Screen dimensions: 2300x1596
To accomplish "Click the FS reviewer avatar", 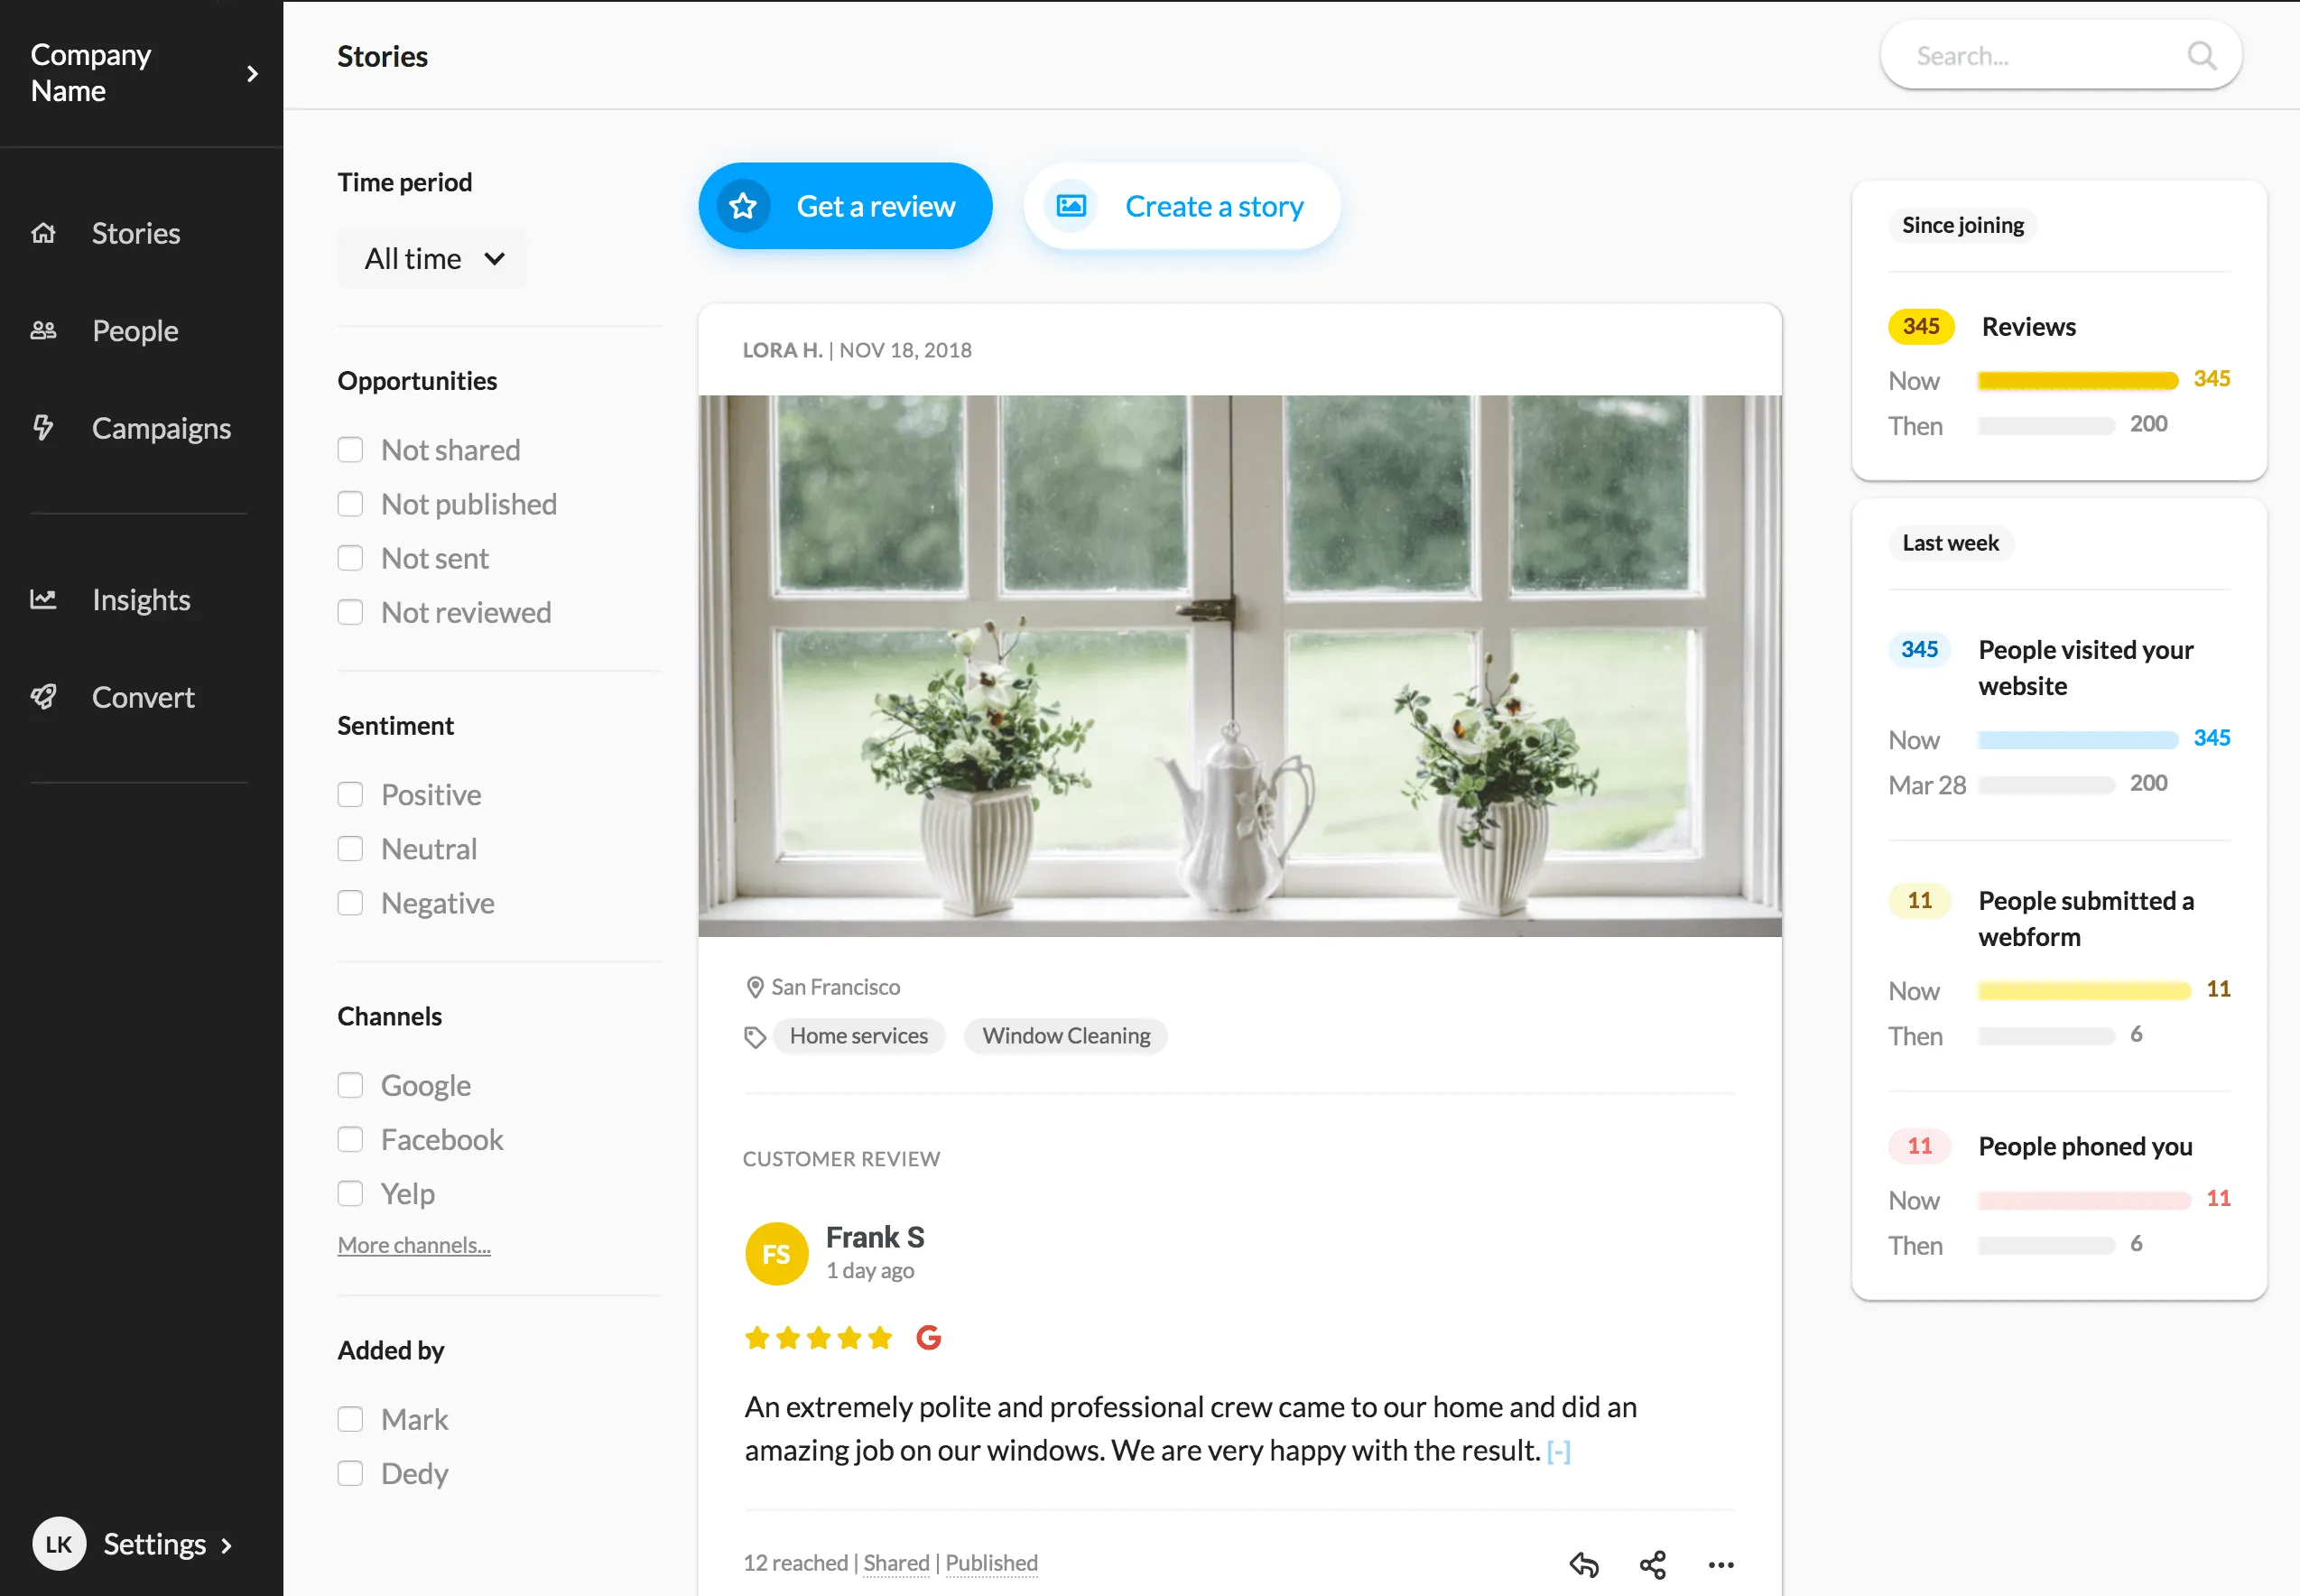I will 777,1254.
